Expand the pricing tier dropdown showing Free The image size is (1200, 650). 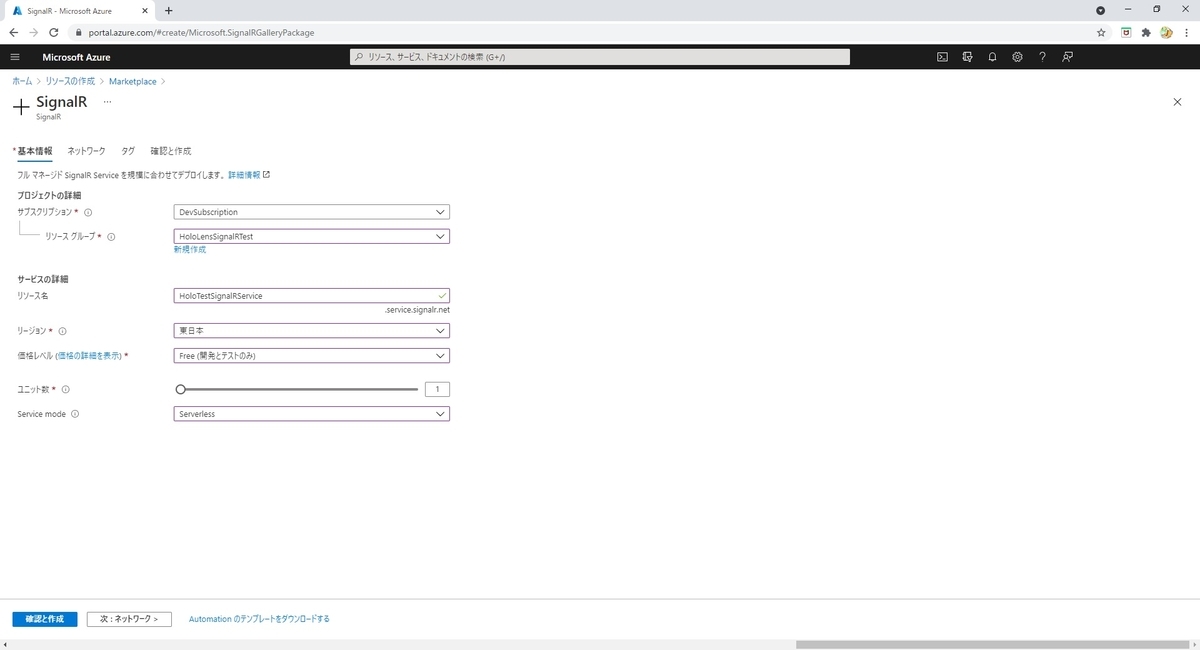[x=311, y=356]
